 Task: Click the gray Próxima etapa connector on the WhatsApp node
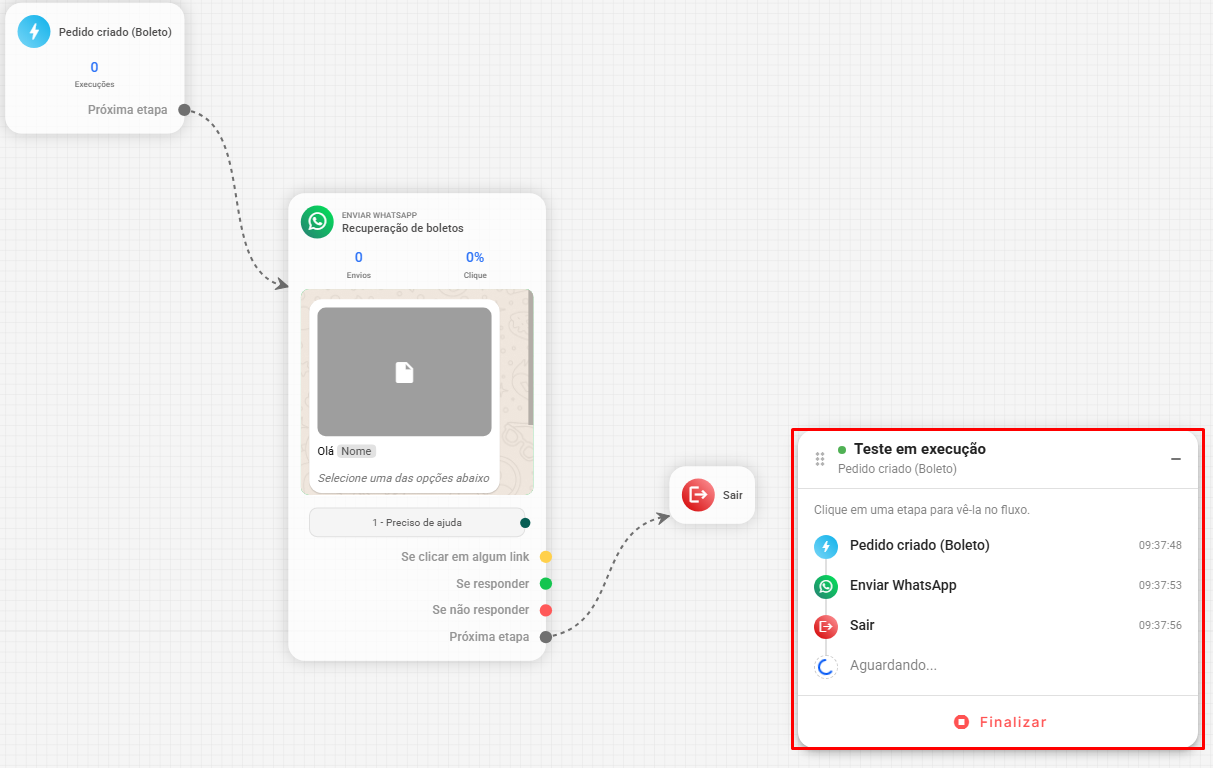(546, 637)
